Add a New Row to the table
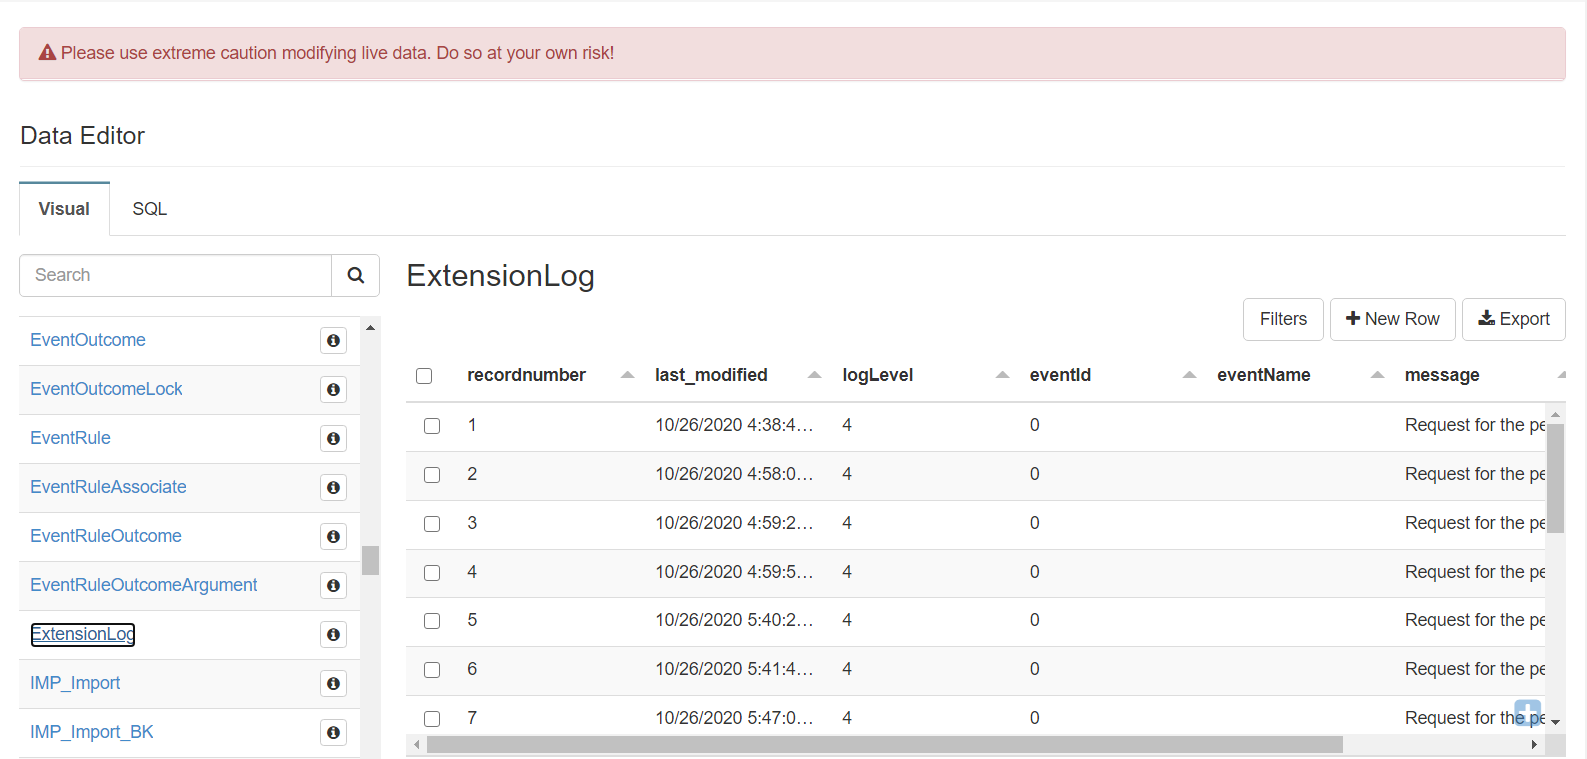 click(1392, 319)
